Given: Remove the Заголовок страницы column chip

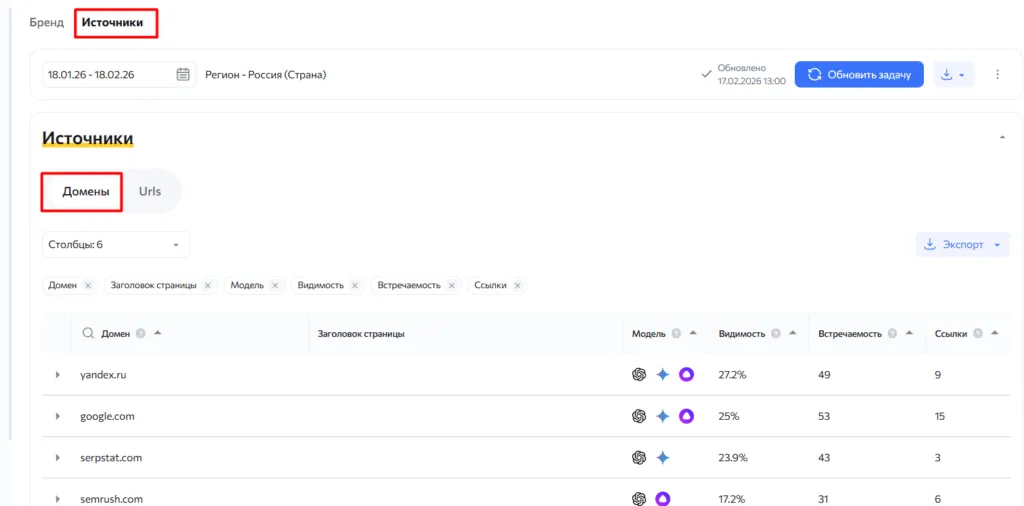Looking at the screenshot, I should coord(208,285).
